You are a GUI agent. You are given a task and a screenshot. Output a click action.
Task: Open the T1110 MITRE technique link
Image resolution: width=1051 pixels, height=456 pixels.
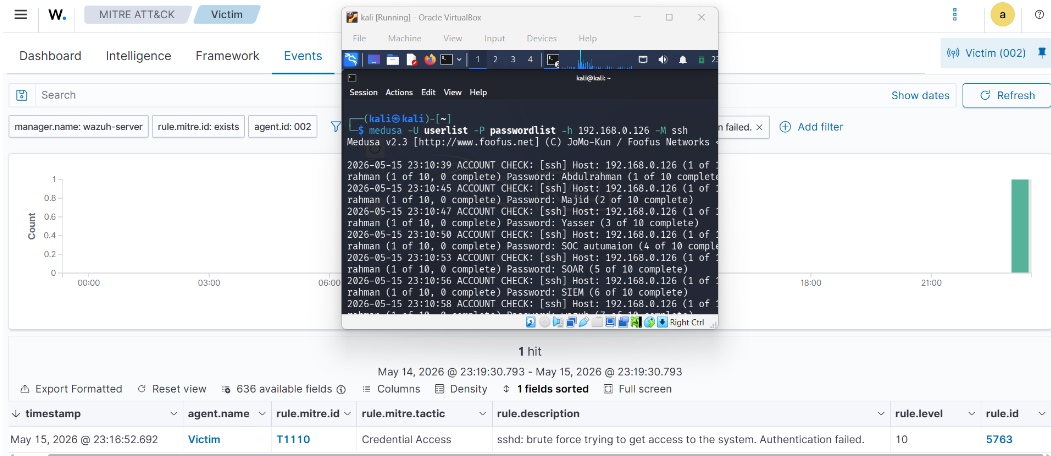pos(293,440)
